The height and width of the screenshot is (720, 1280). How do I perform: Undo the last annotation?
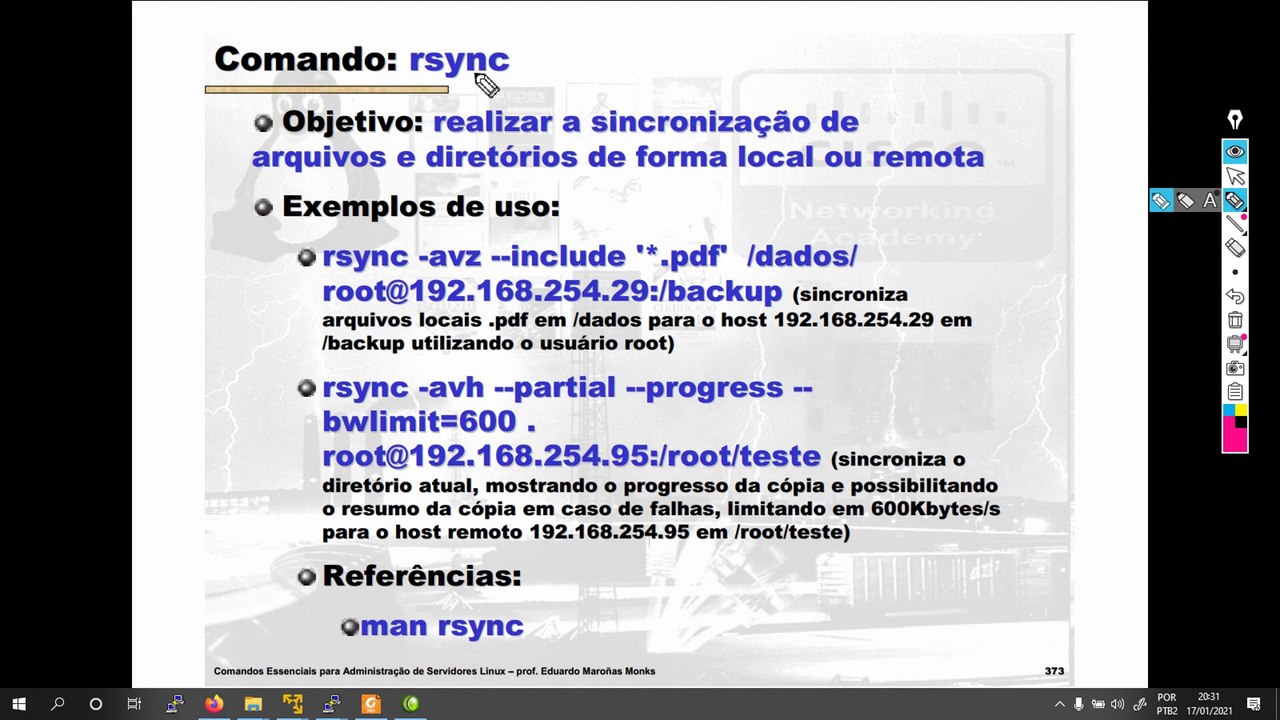point(1235,296)
